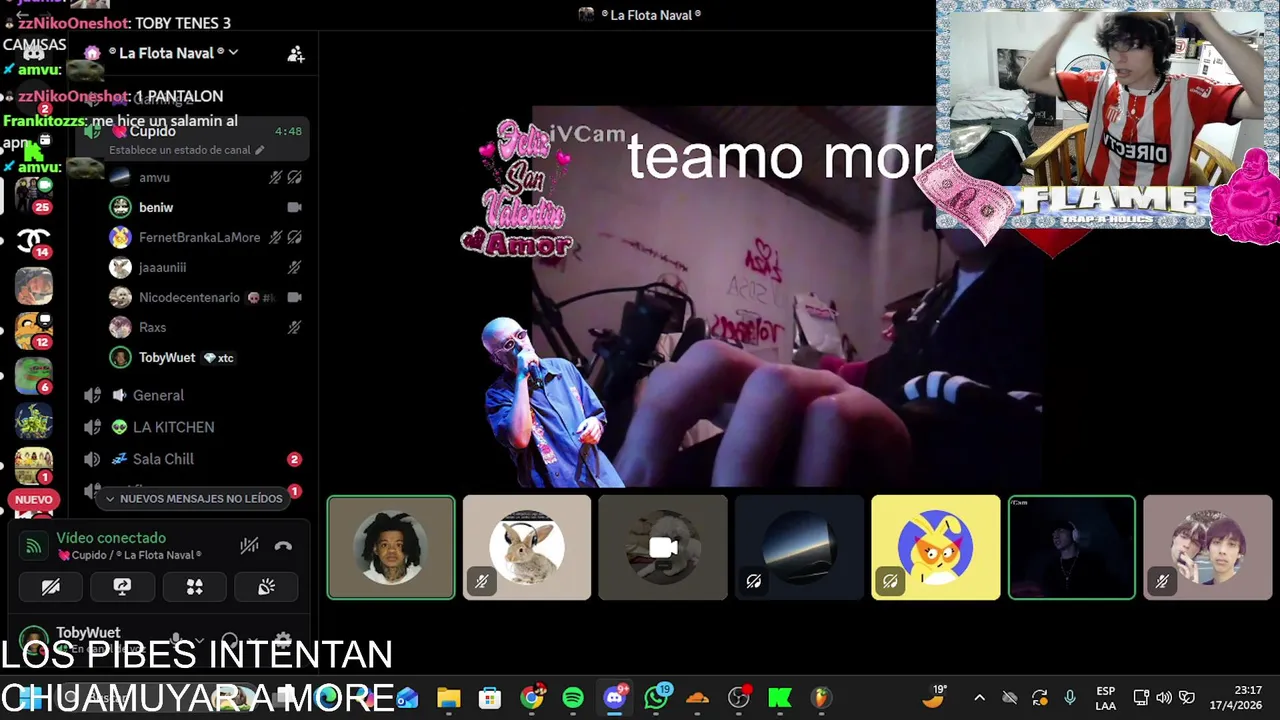Open the server with the 14 notifications badge
This screenshot has width=1280, height=720.
click(33, 240)
